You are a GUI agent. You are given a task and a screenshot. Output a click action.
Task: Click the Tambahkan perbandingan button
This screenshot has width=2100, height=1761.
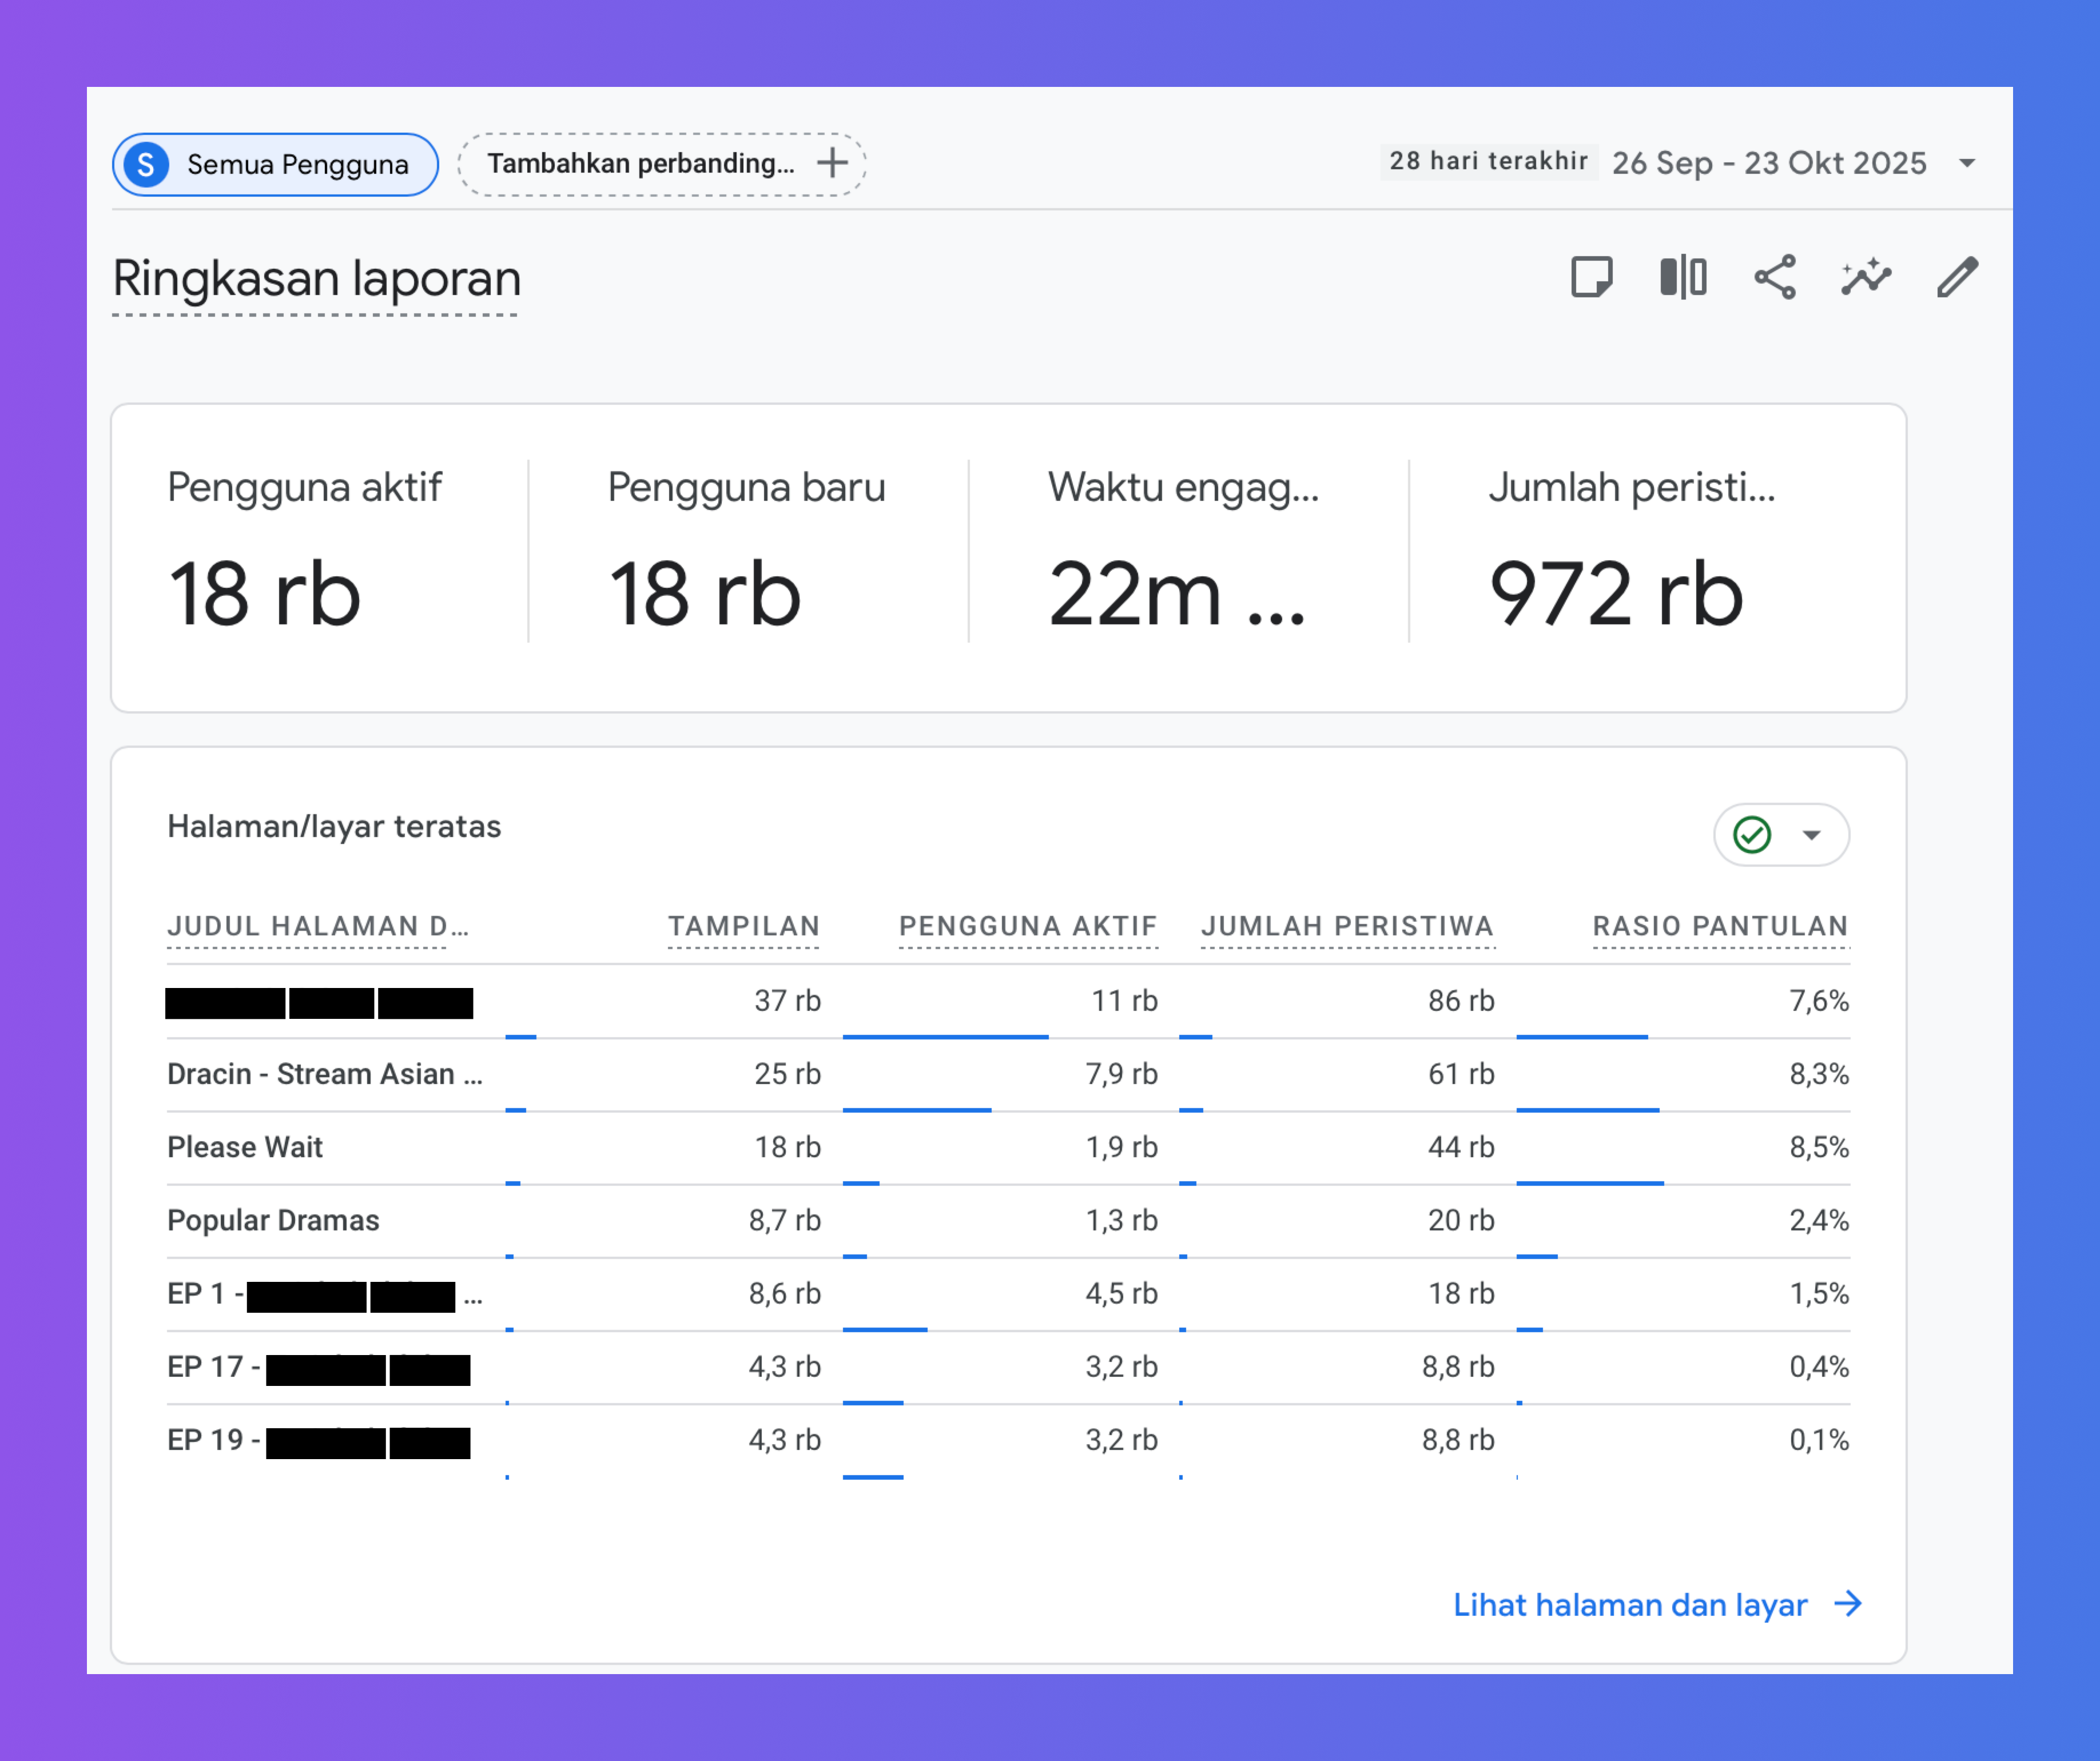[x=642, y=163]
